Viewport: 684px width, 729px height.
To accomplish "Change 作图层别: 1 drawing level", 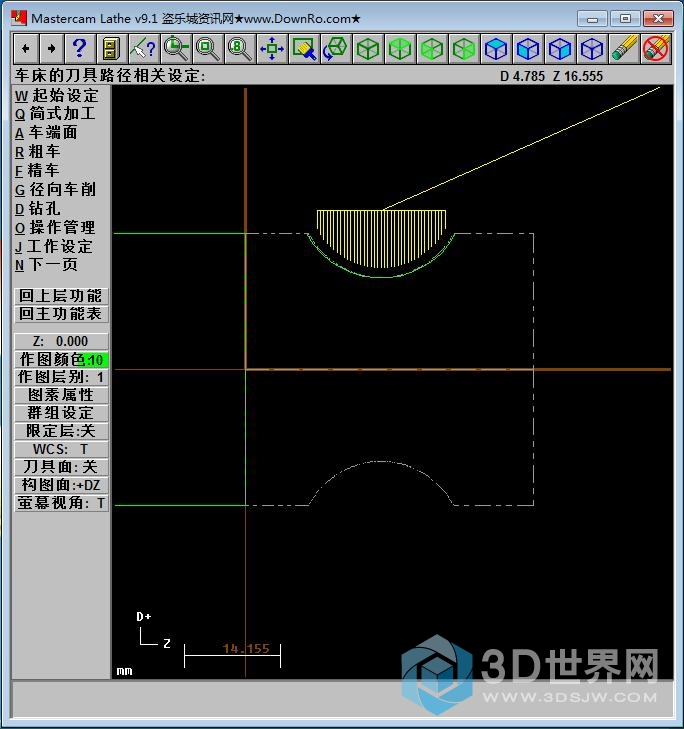I will pyautogui.click(x=61, y=377).
